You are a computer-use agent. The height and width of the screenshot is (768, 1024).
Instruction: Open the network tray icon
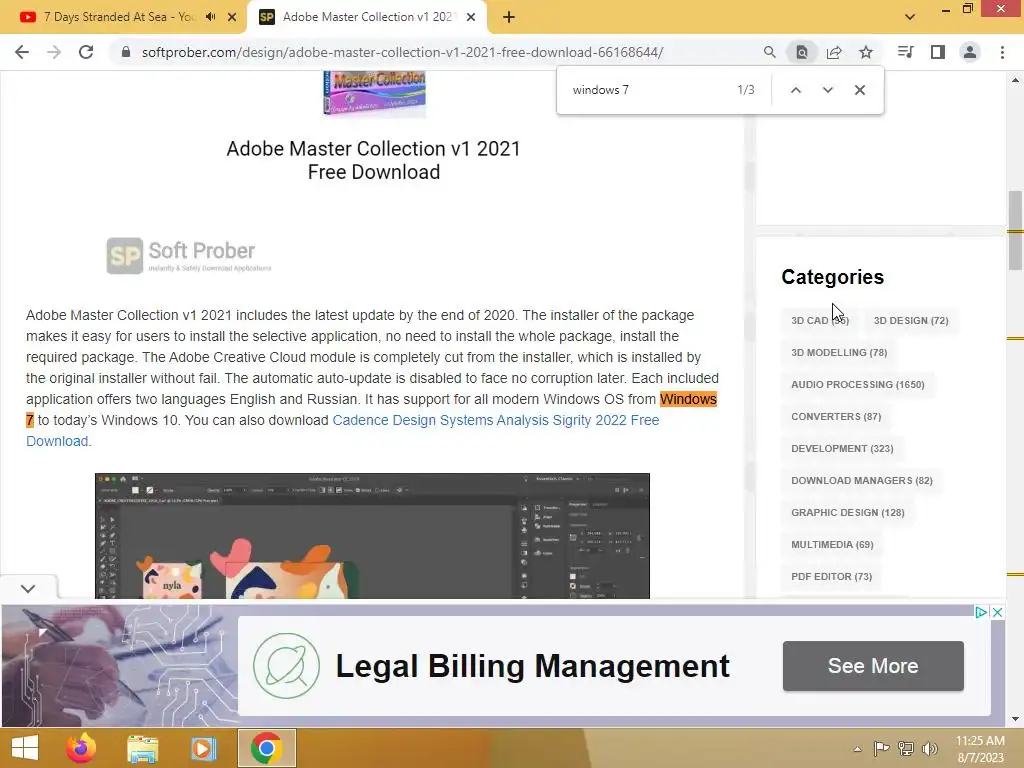click(x=905, y=749)
